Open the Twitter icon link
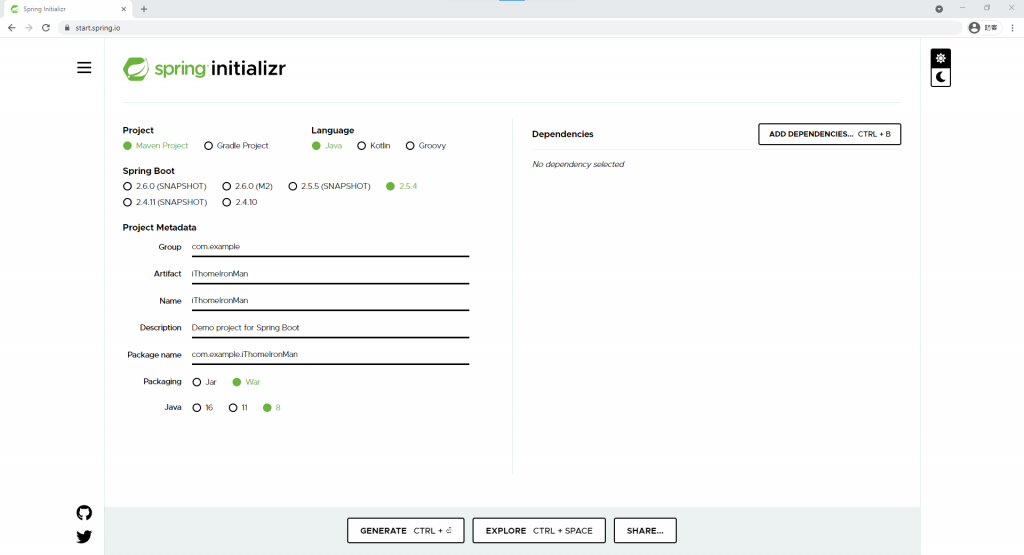 (84, 537)
